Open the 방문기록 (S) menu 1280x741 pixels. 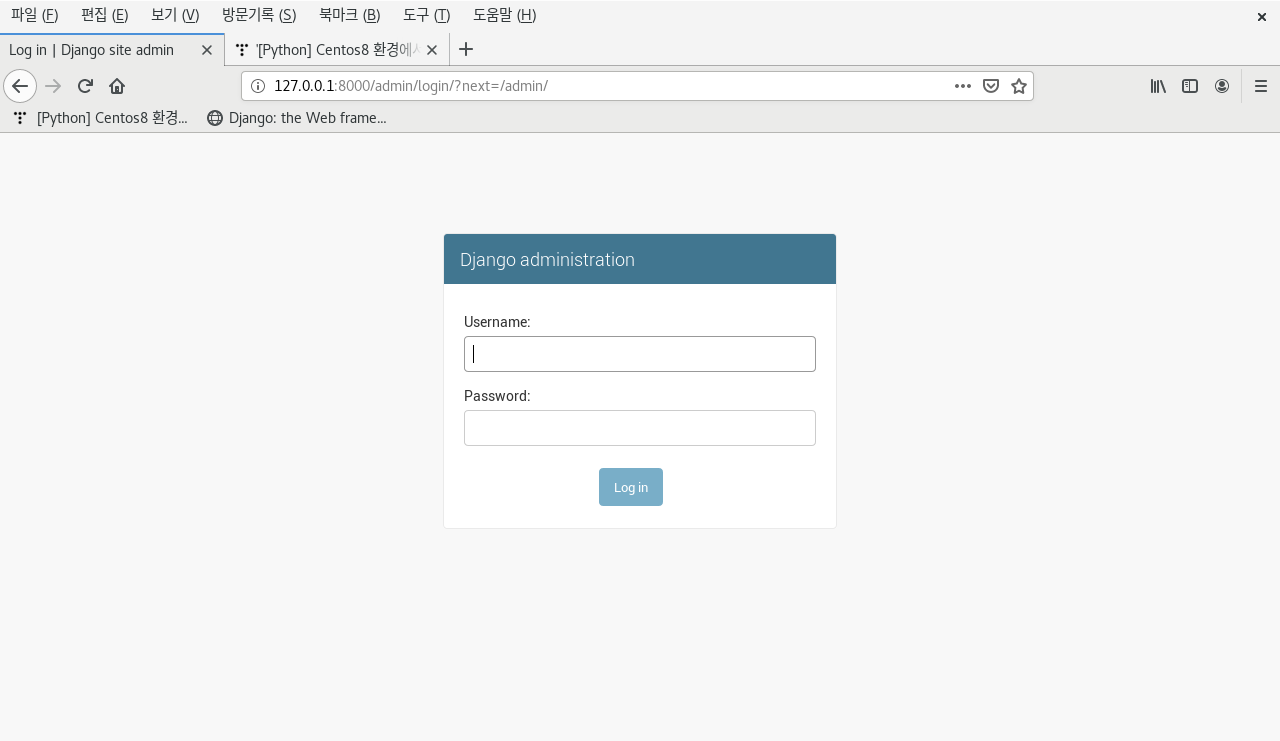pyautogui.click(x=259, y=15)
